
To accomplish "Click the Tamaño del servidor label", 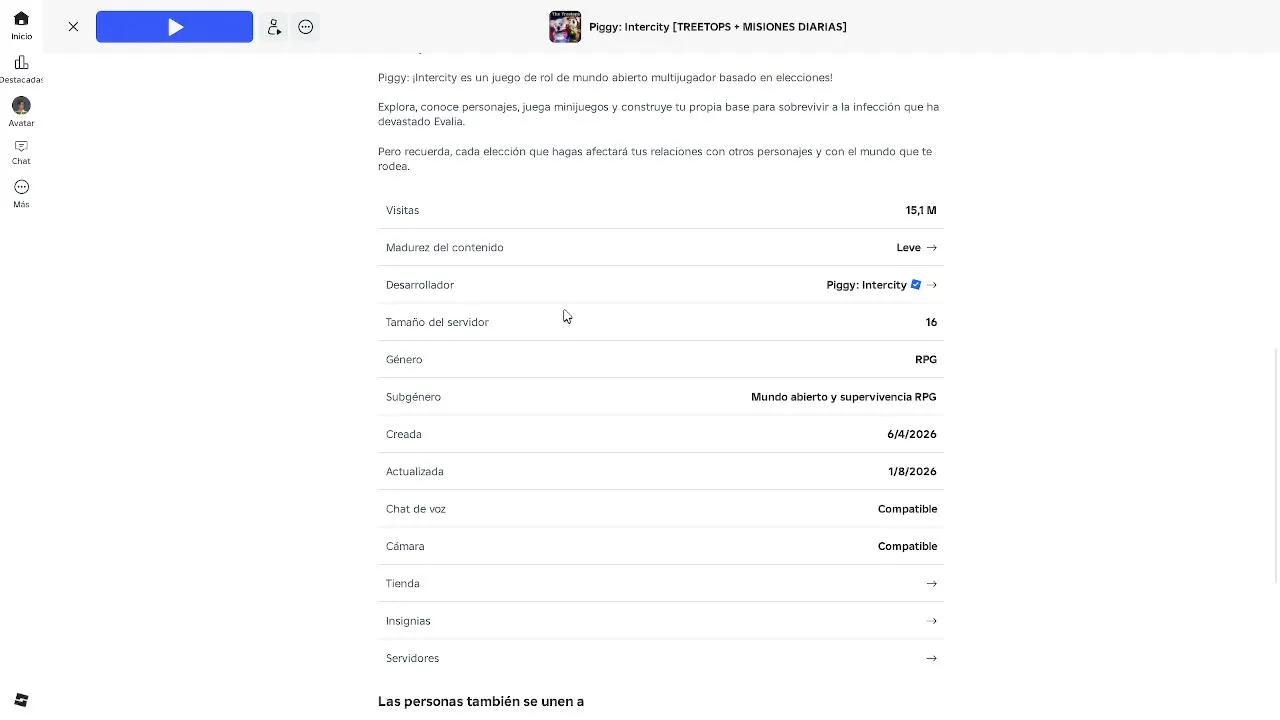I will 437,322.
